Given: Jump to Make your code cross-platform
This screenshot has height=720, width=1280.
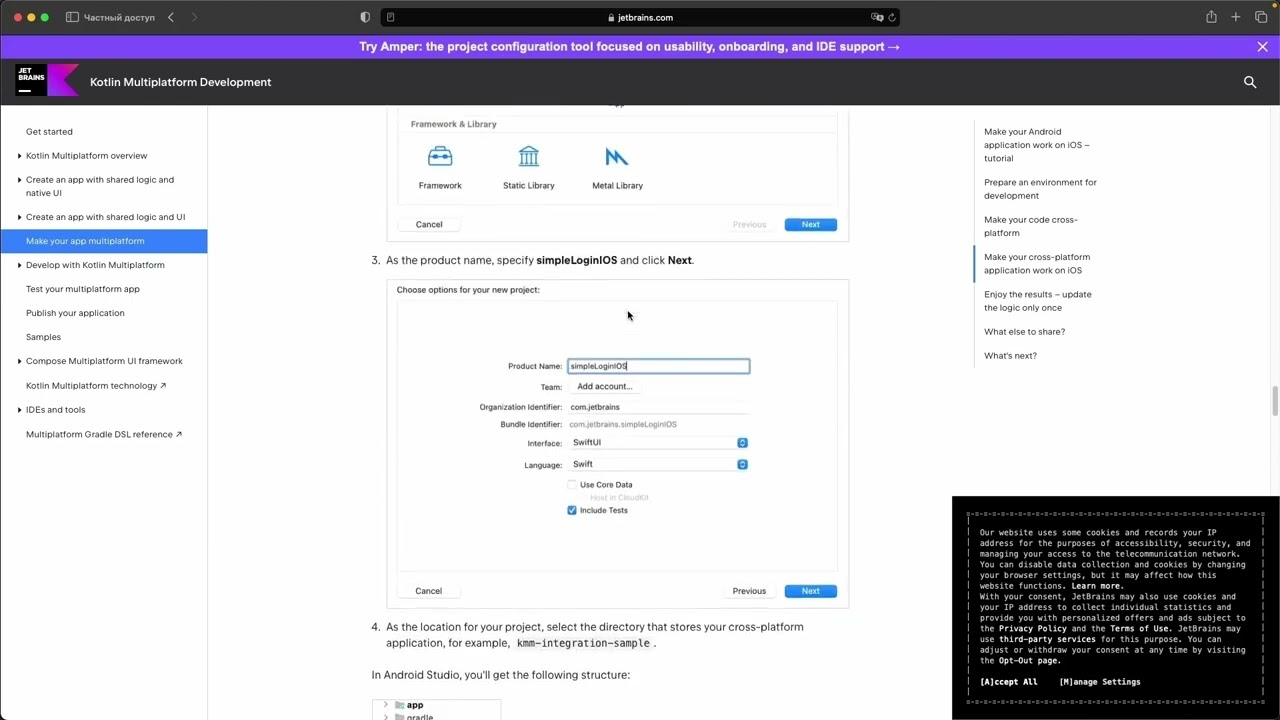Looking at the screenshot, I should point(1030,226).
